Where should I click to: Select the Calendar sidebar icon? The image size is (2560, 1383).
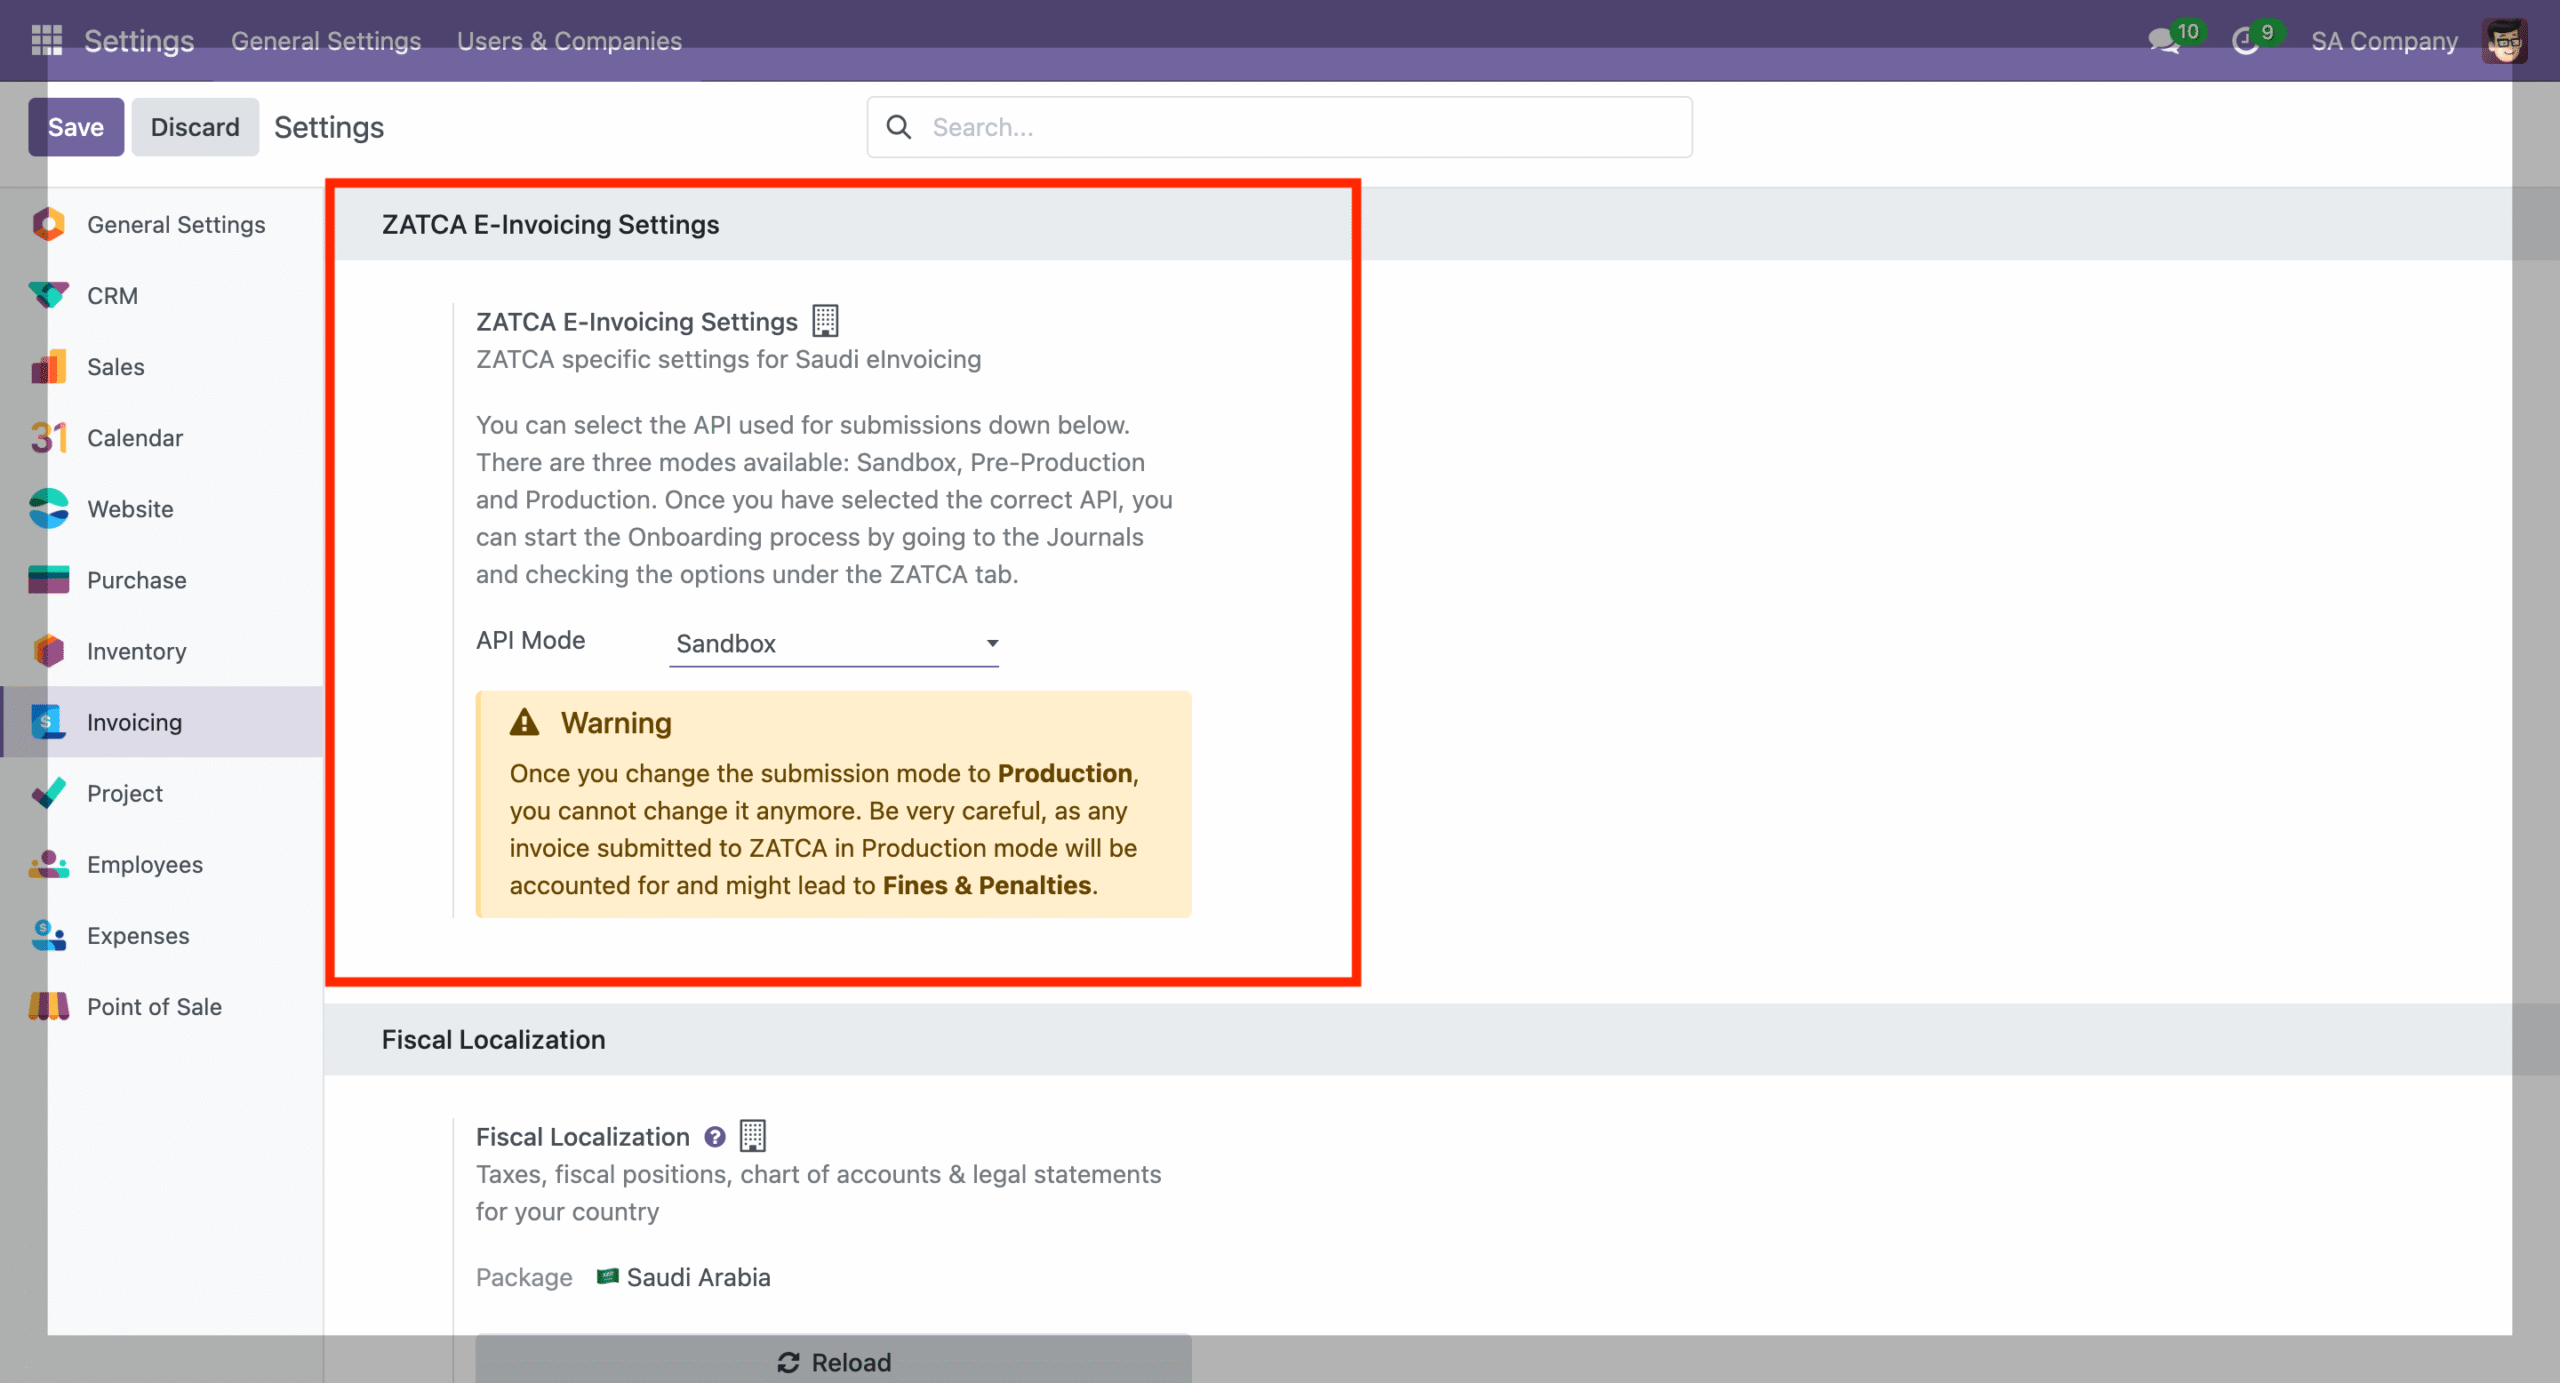click(x=48, y=438)
